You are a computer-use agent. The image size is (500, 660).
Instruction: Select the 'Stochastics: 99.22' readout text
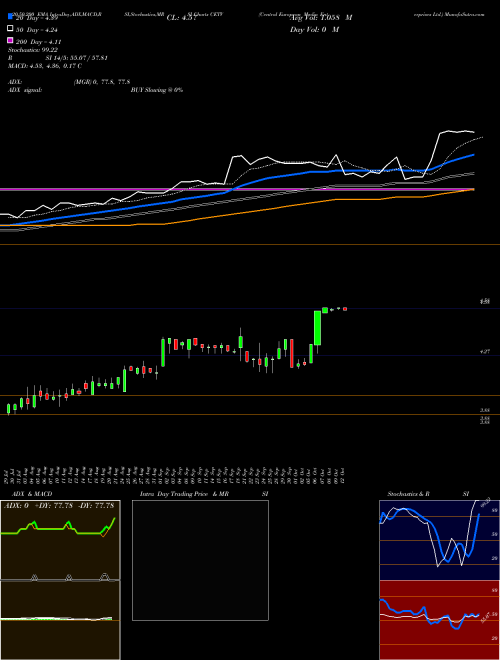pos(33,50)
